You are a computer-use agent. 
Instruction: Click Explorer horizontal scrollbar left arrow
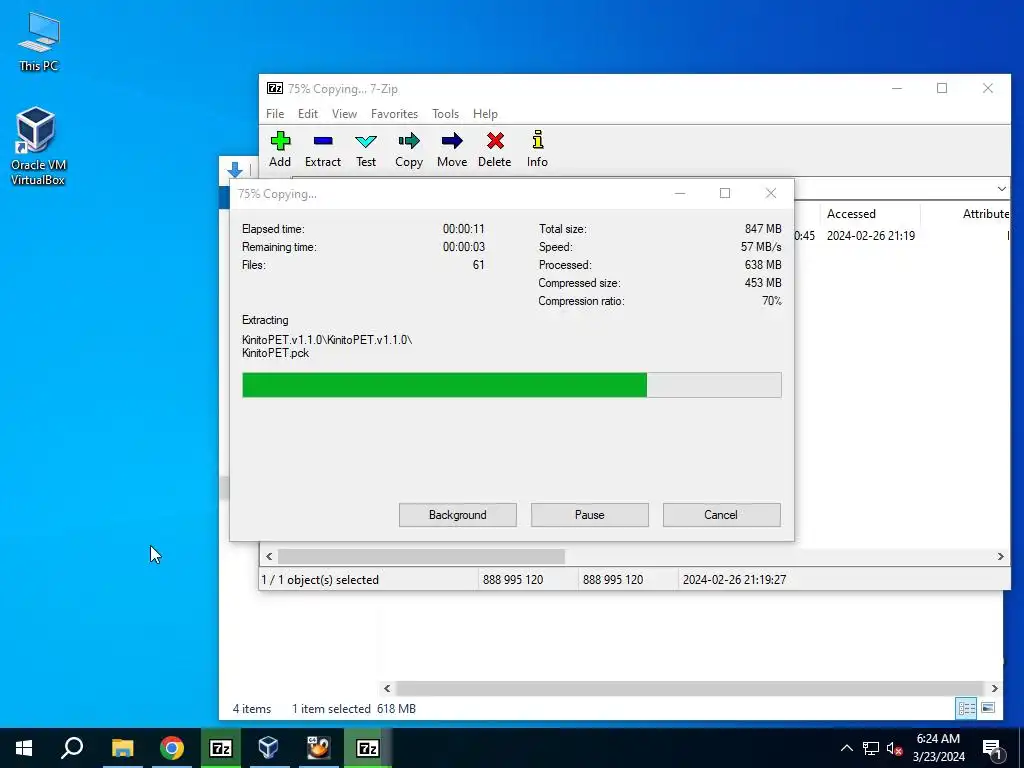(387, 688)
